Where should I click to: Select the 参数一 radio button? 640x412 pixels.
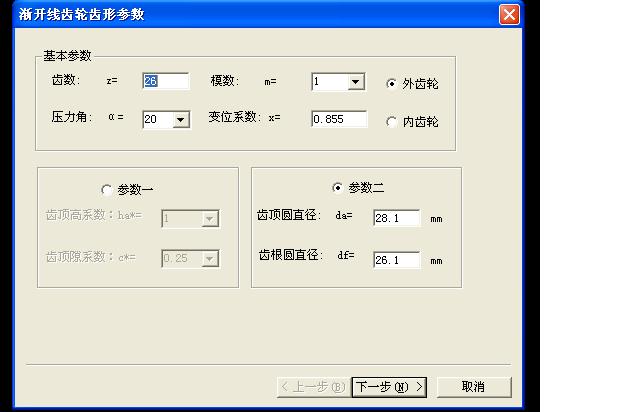pyautogui.click(x=107, y=189)
